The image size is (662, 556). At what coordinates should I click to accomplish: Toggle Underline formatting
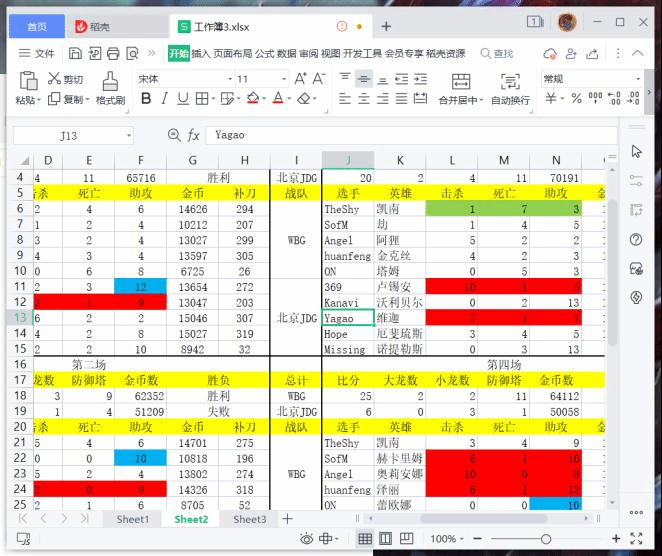(183, 99)
